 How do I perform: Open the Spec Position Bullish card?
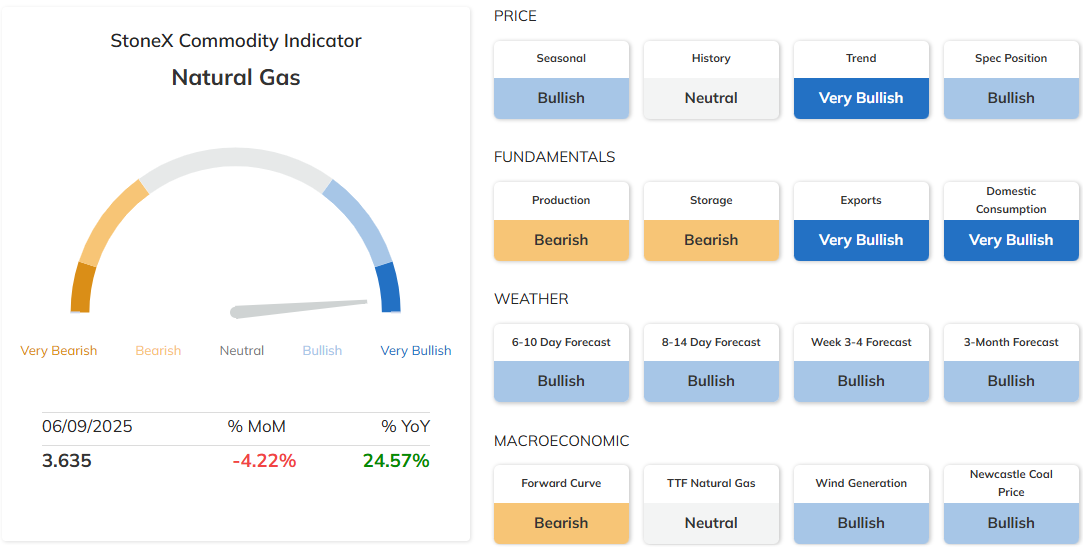click(x=1010, y=79)
